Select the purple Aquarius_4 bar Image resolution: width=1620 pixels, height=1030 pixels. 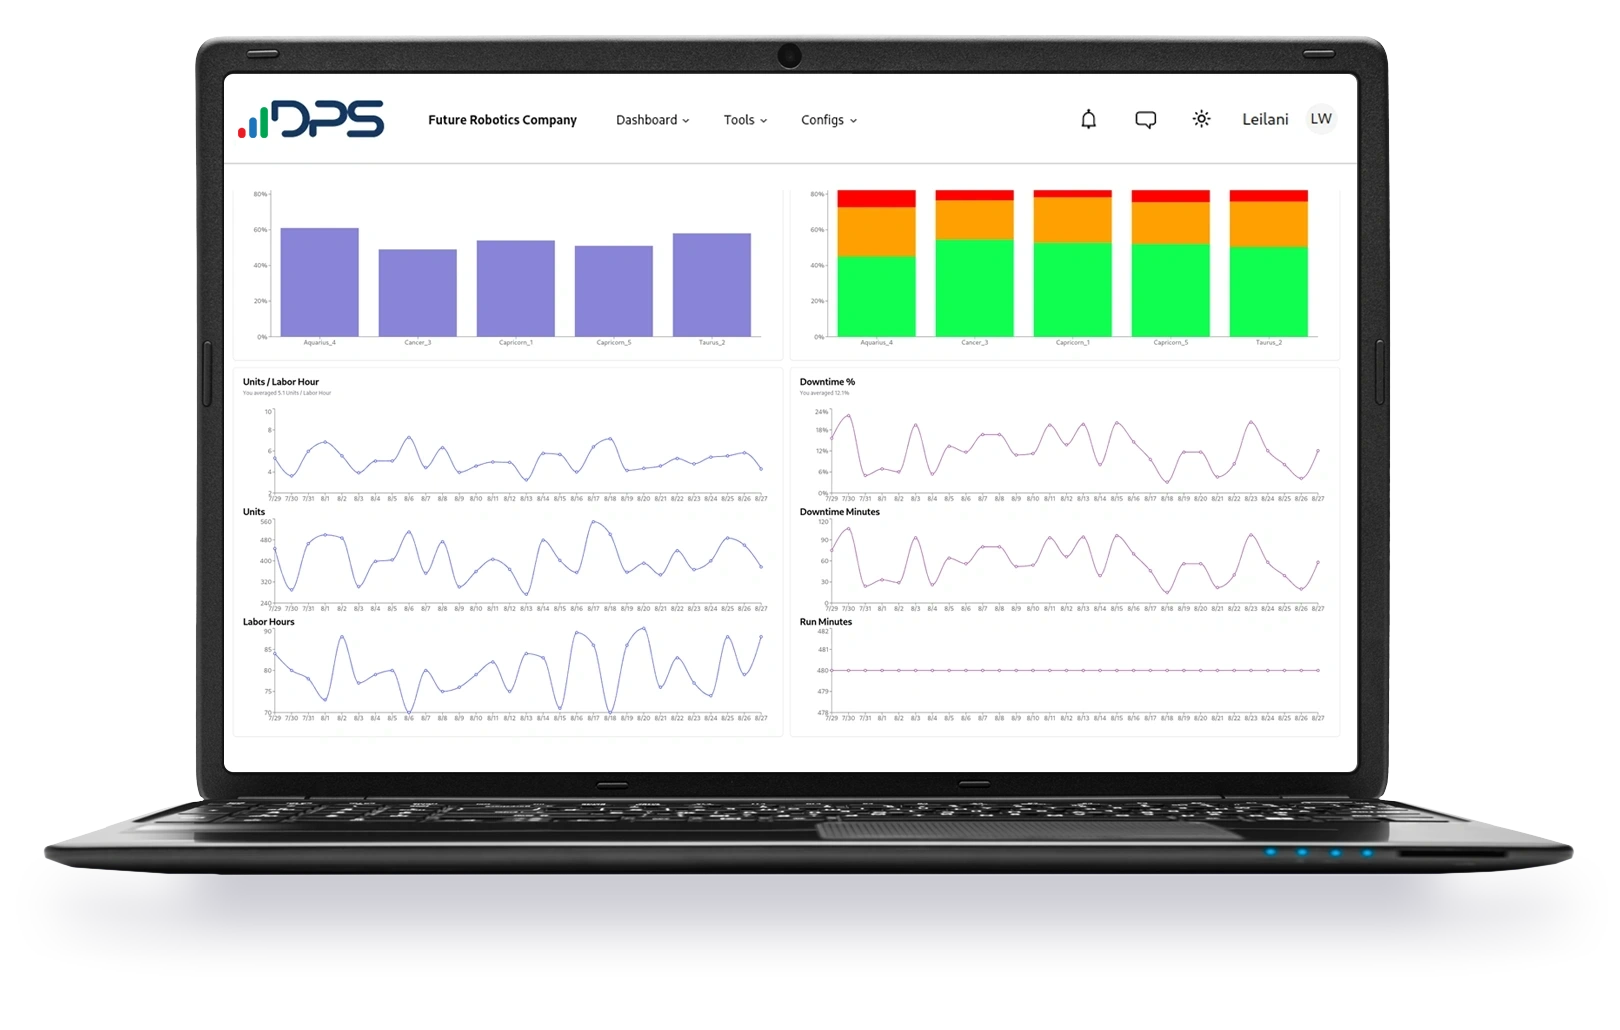pos(319,282)
